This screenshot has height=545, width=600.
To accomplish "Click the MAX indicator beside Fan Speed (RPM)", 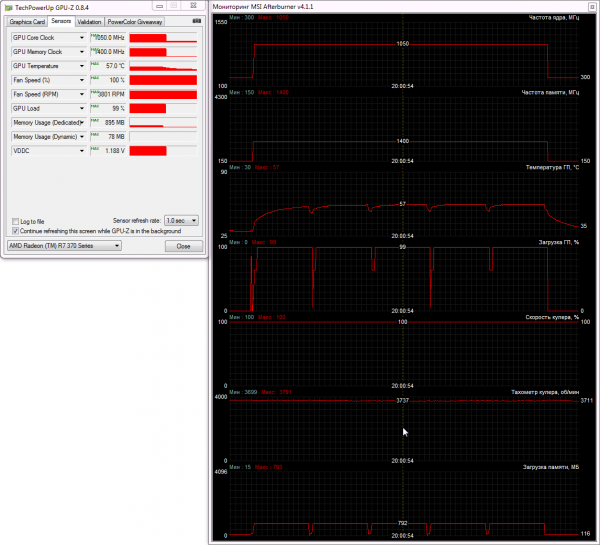I will tap(95, 92).
